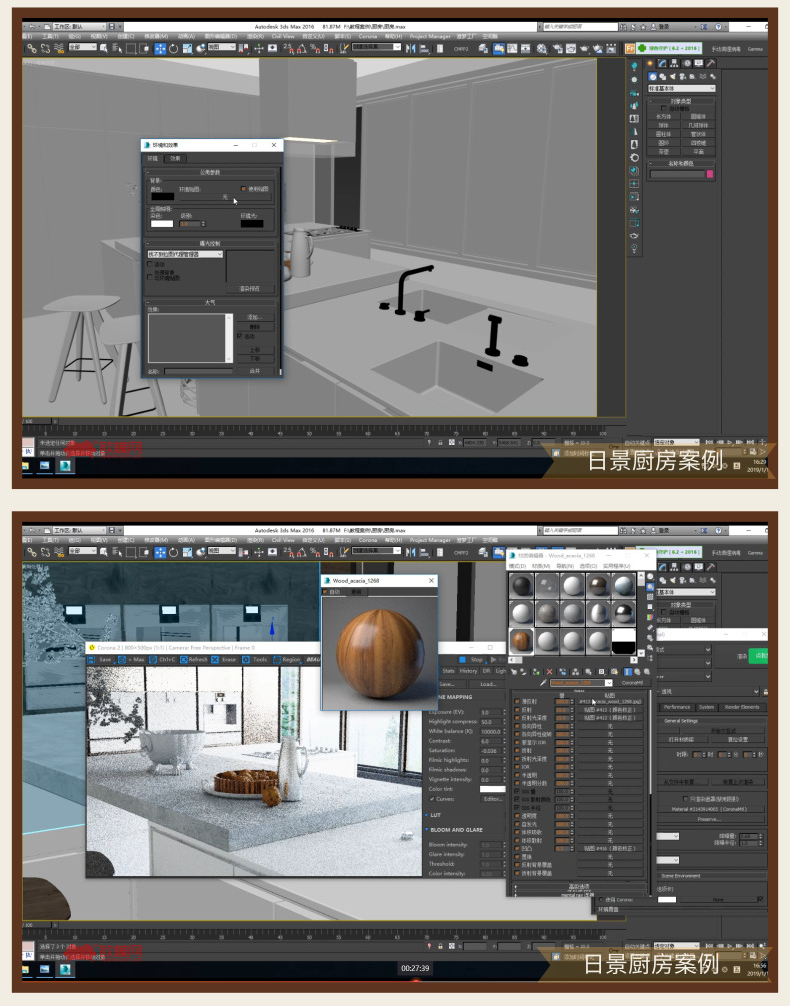
Task: Toggle 活动 checkbox under exposure control dropdown
Action: [x=151, y=264]
